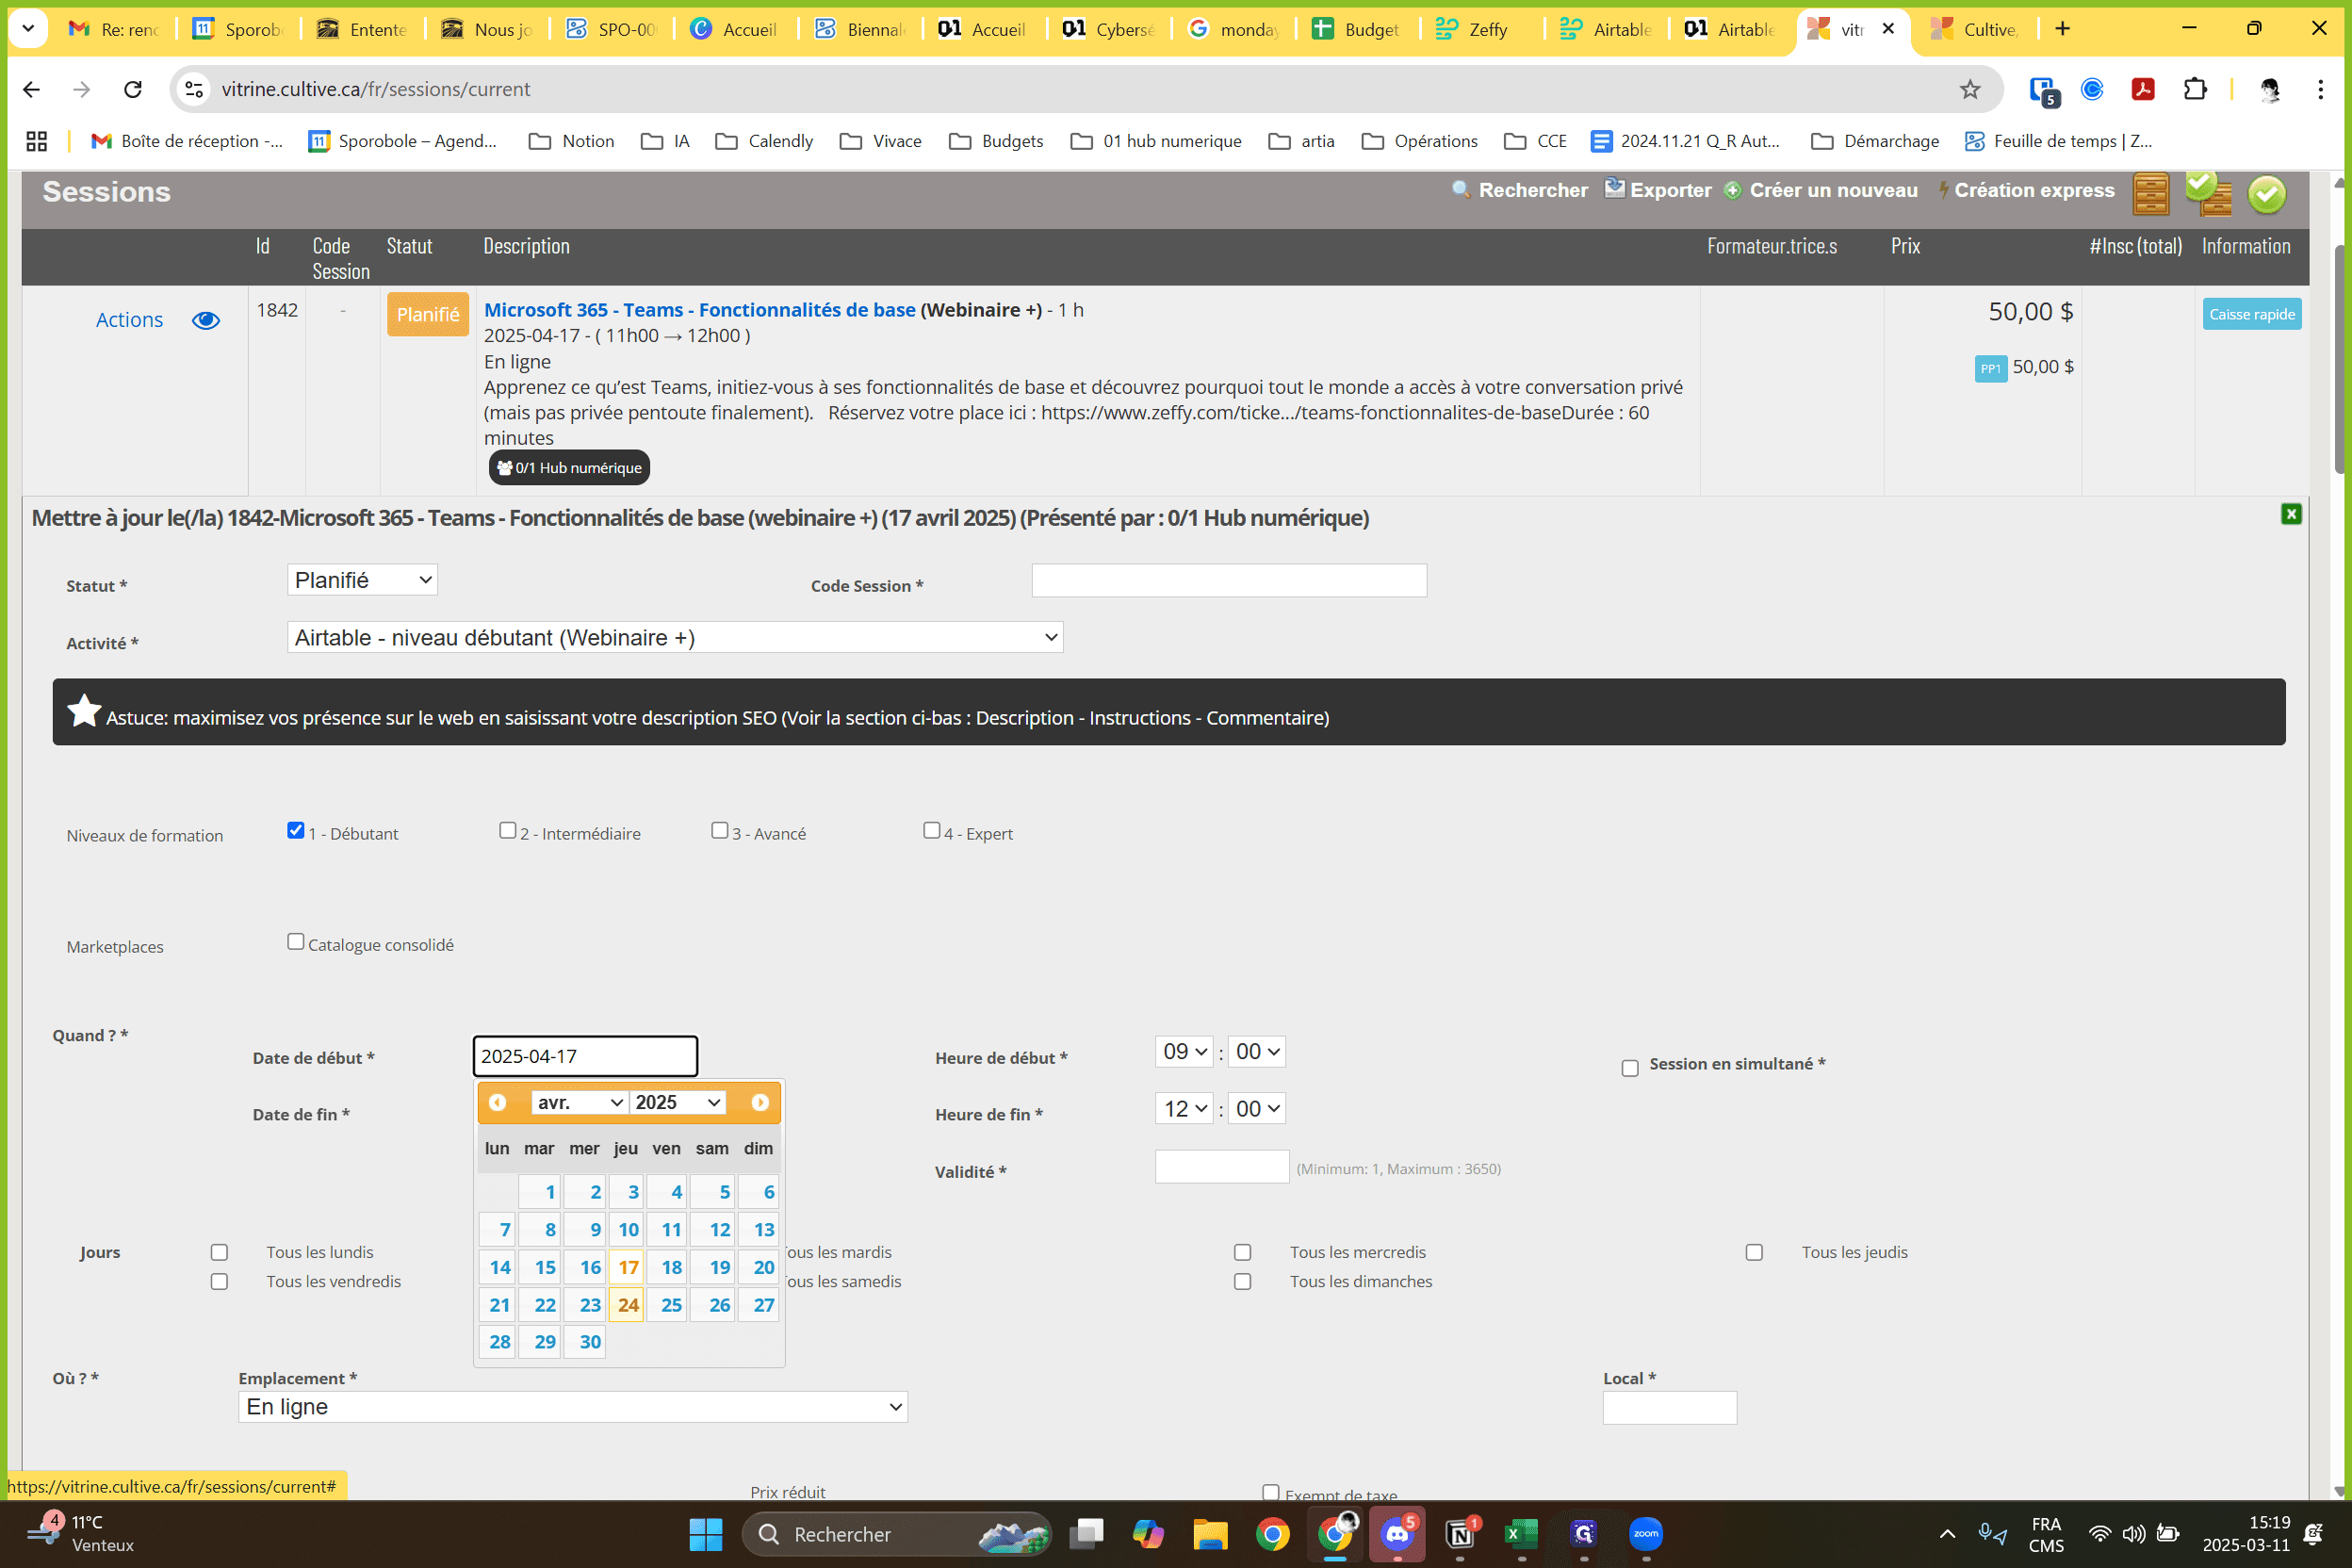Screen dimensions: 2352x1568
Task: Check Tous les jeudis
Action: [1754, 1252]
